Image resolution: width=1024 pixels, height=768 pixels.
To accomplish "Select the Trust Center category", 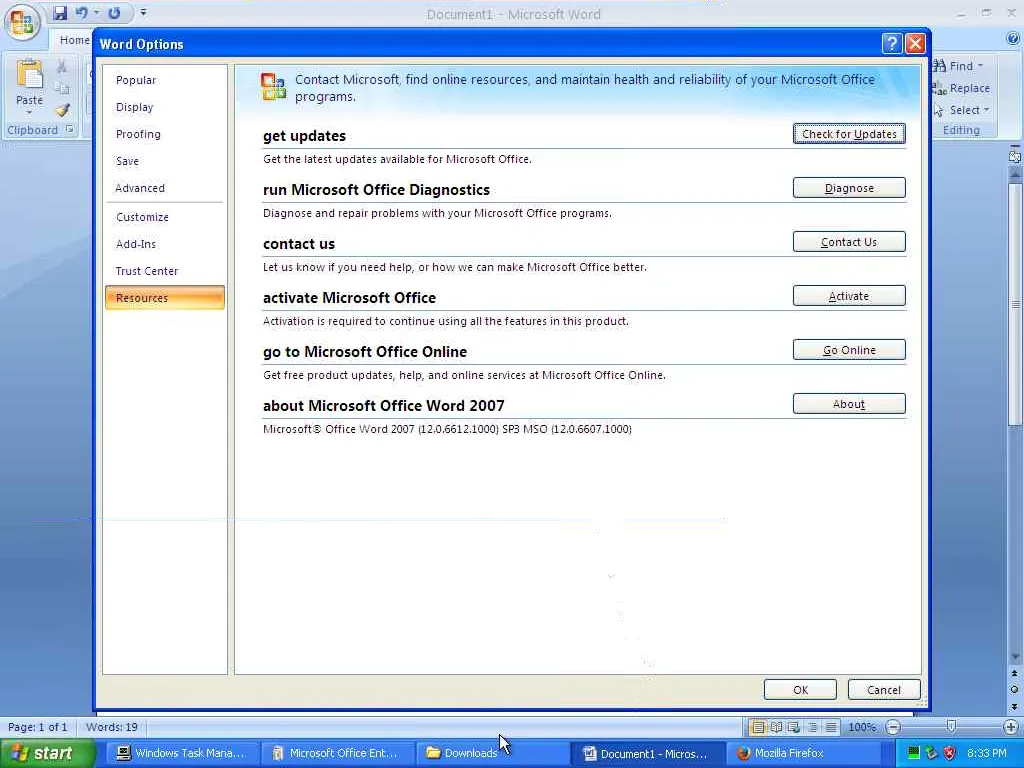I will point(165,271).
